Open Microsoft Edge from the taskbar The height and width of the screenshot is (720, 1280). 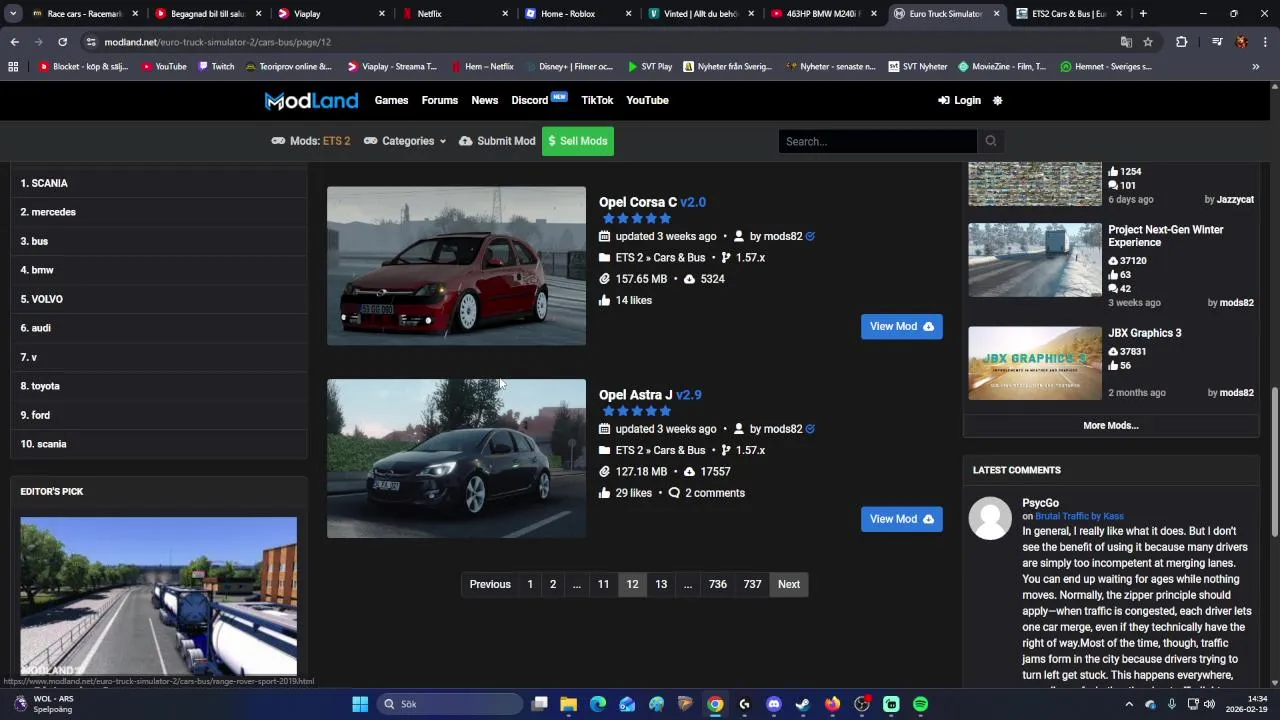(x=598, y=704)
